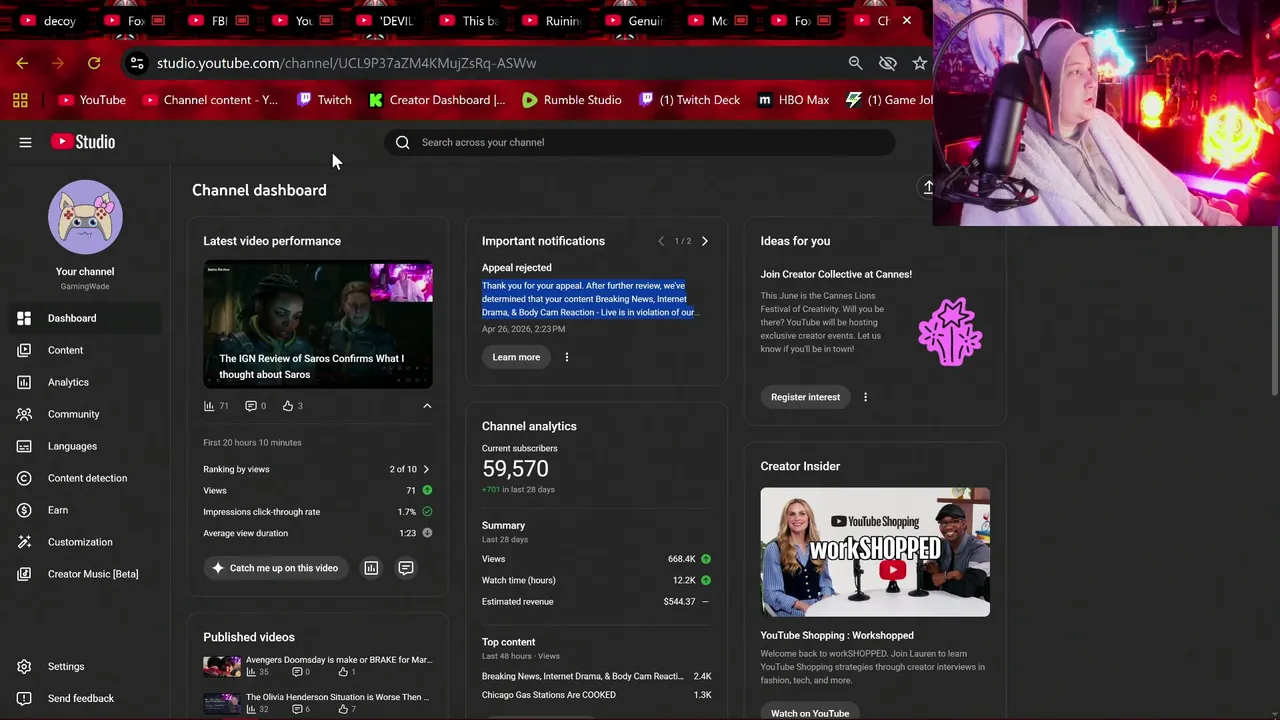Click the YouTube Studio logo
Viewport: 1280px width, 720px height.
pyautogui.click(x=83, y=142)
